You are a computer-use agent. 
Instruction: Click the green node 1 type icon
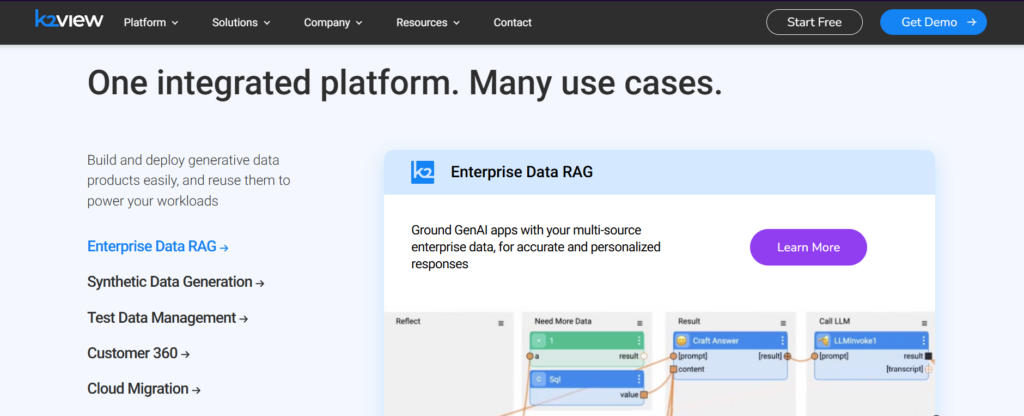point(539,341)
